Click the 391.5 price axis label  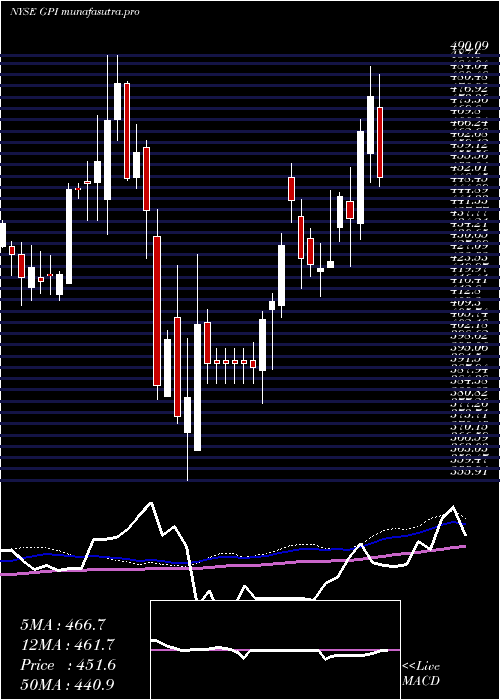pyautogui.click(x=467, y=358)
